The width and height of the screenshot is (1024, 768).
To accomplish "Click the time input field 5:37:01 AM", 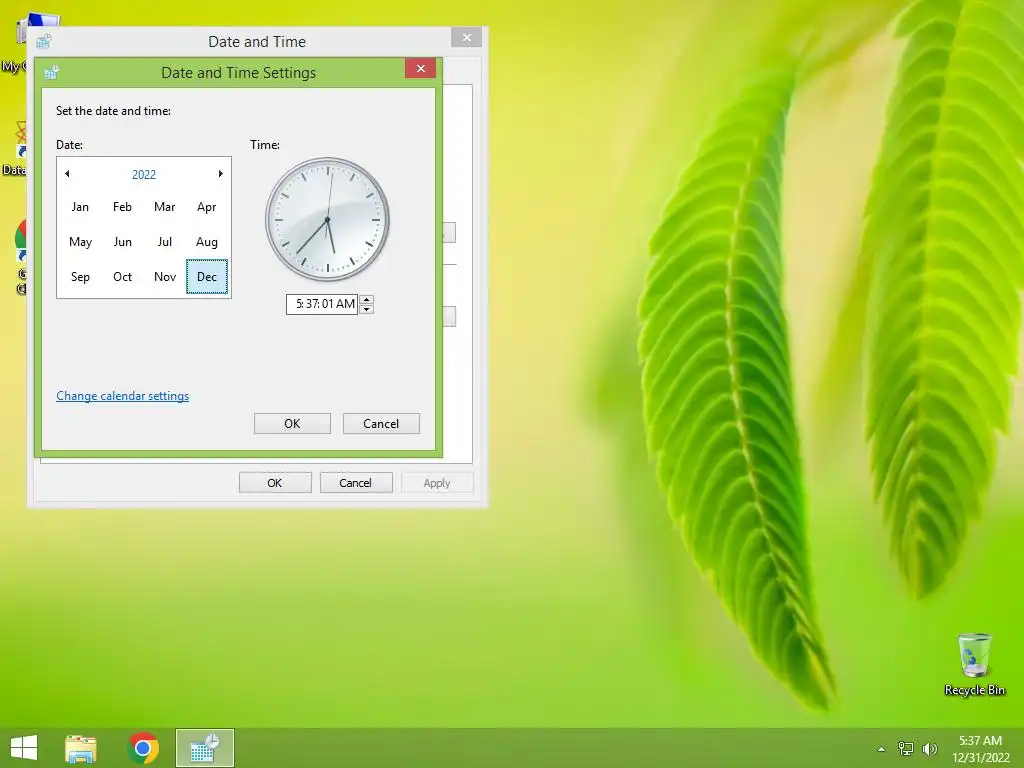I will 322,304.
